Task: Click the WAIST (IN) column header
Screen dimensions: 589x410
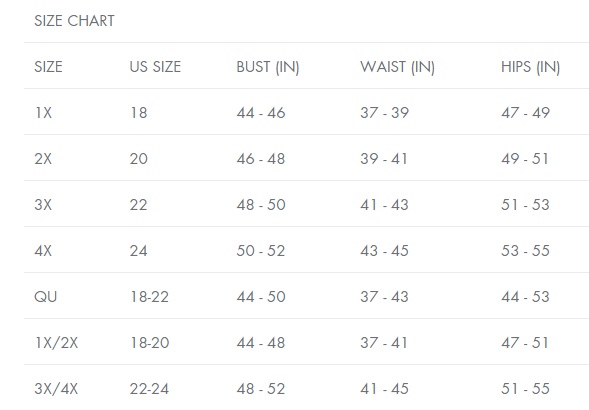Action: point(397,67)
